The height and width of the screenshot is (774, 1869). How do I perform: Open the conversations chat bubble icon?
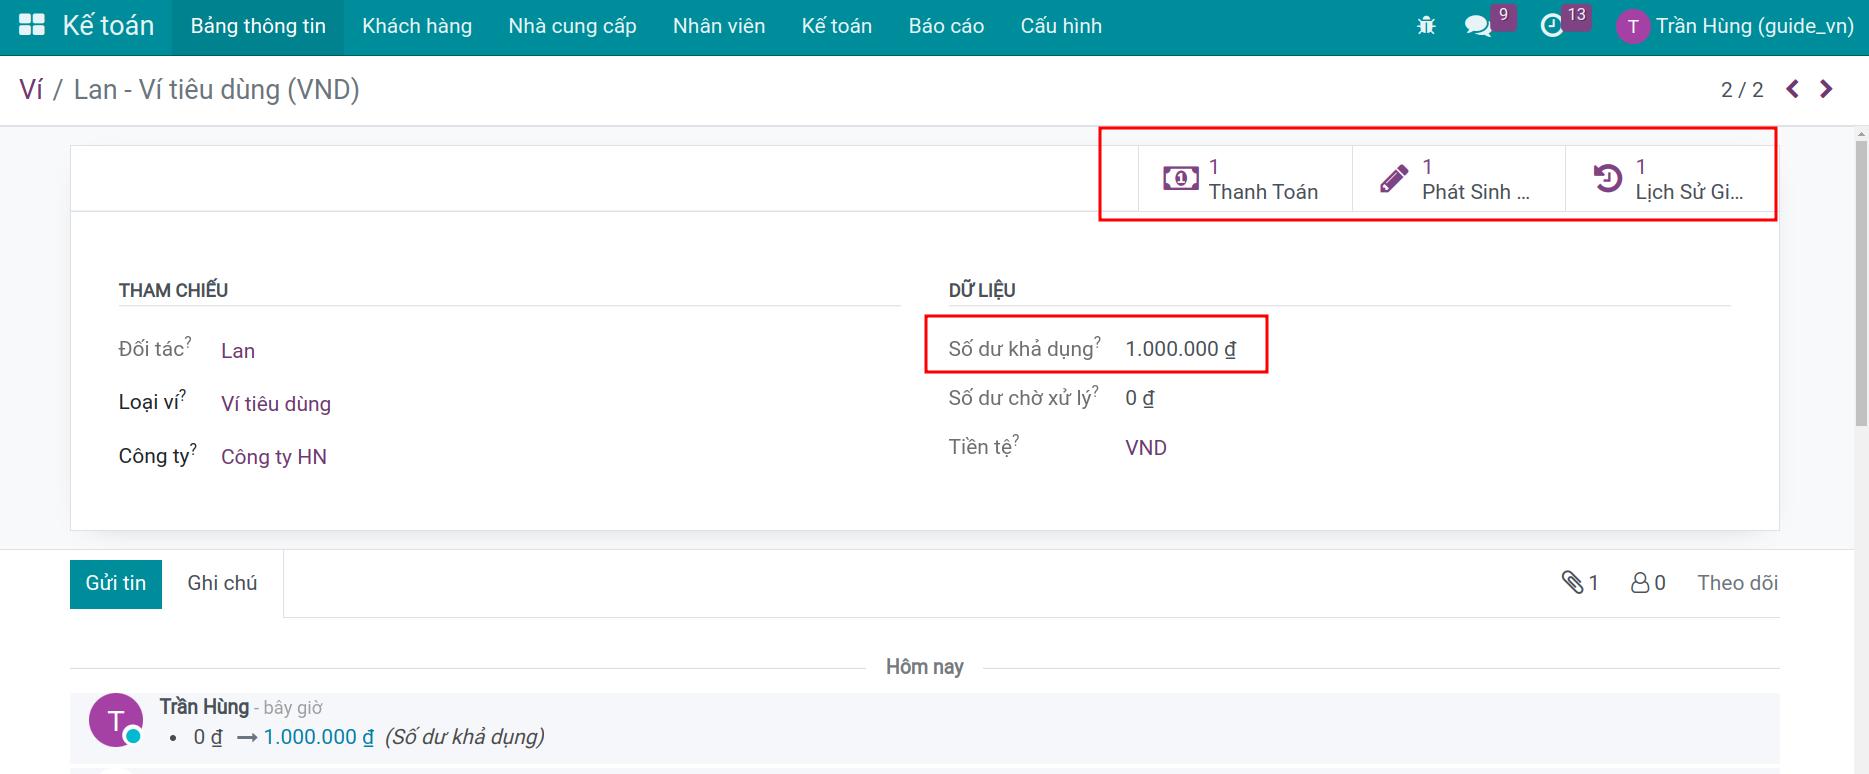(1477, 26)
